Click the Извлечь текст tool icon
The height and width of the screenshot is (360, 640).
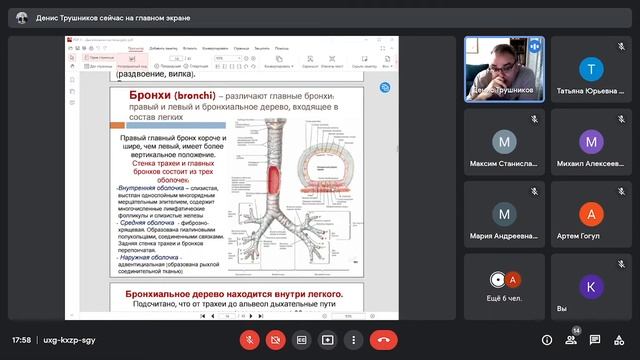332,62
